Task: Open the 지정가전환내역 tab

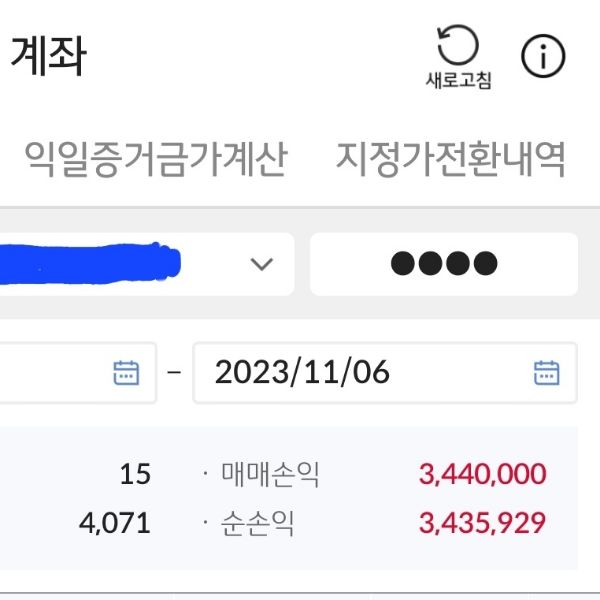Action: 451,157
